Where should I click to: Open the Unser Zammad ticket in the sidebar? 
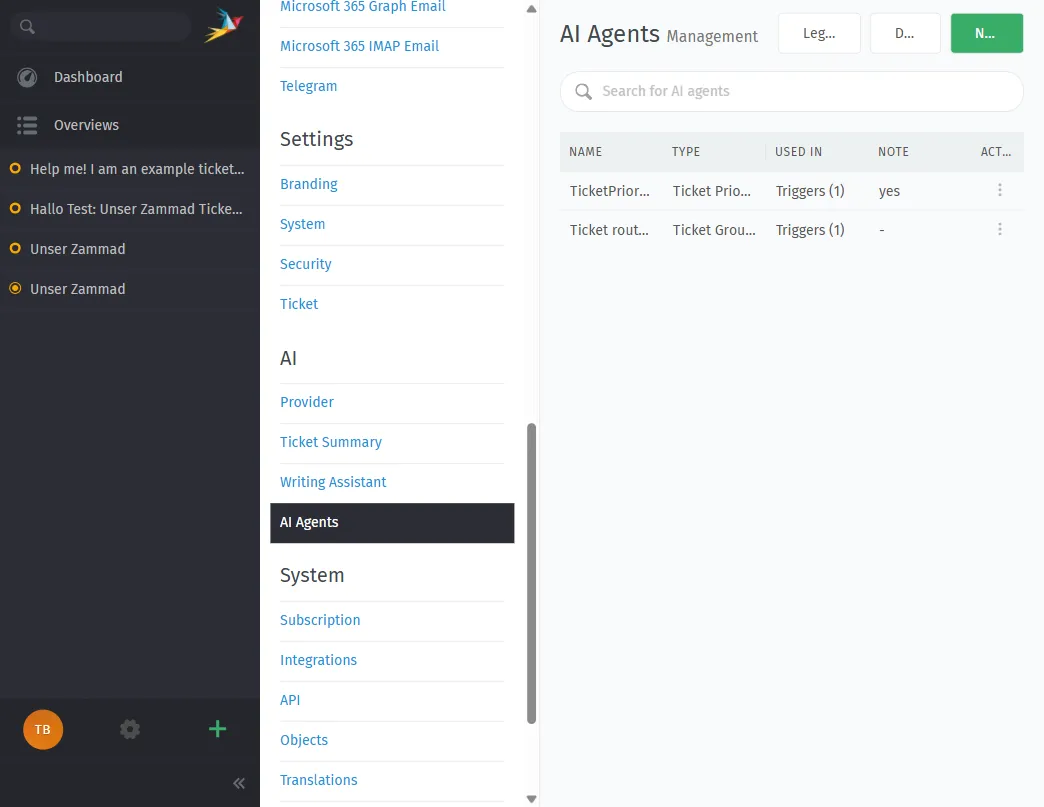coord(77,249)
